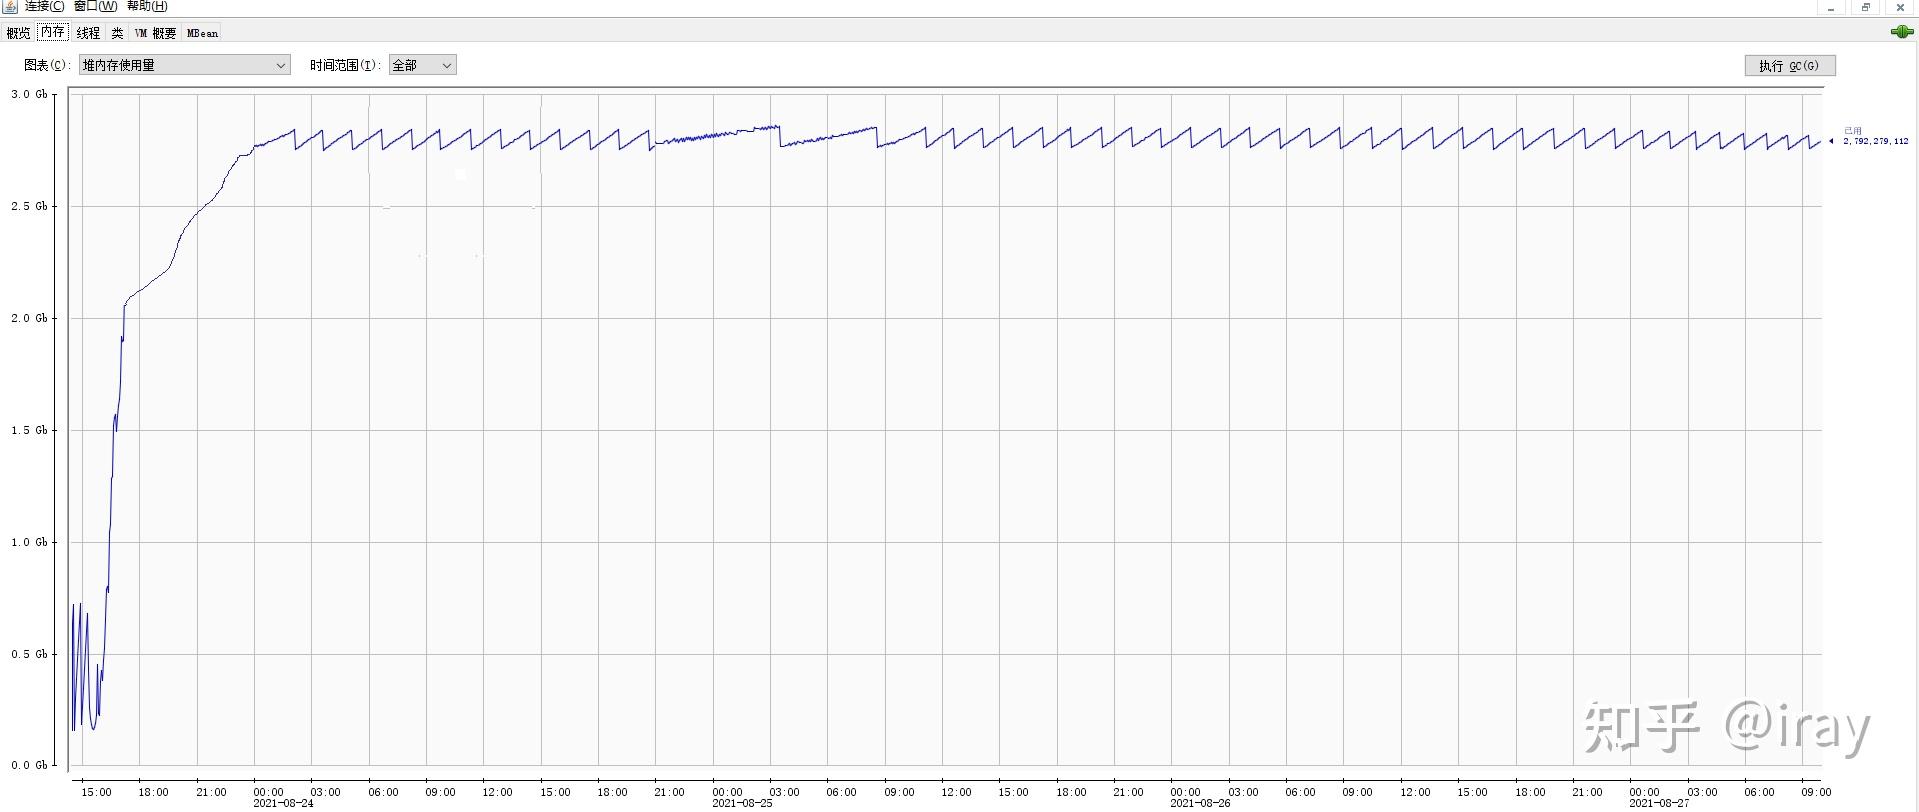The height and width of the screenshot is (812, 1919).
Task: Click the 已用 value 2,792,279,112
Action: (1876, 142)
